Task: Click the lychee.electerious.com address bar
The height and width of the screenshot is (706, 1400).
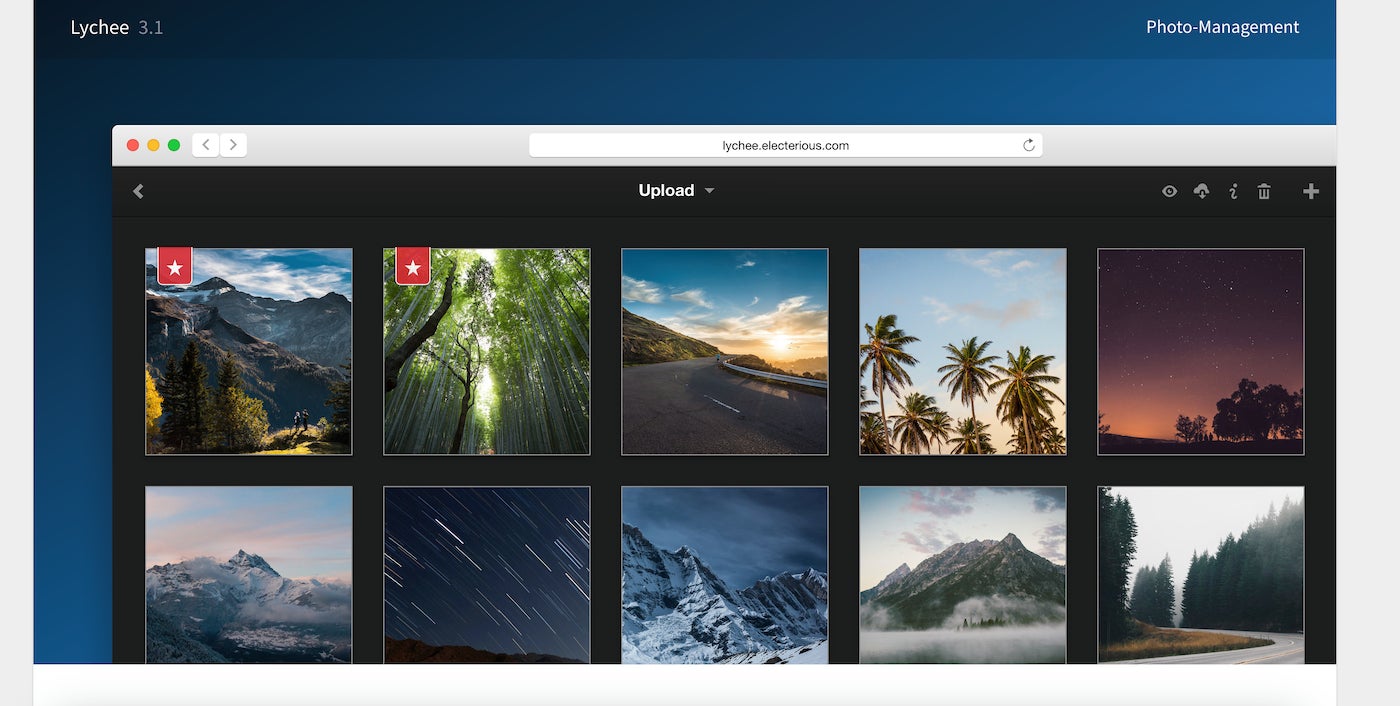Action: pyautogui.click(x=785, y=145)
